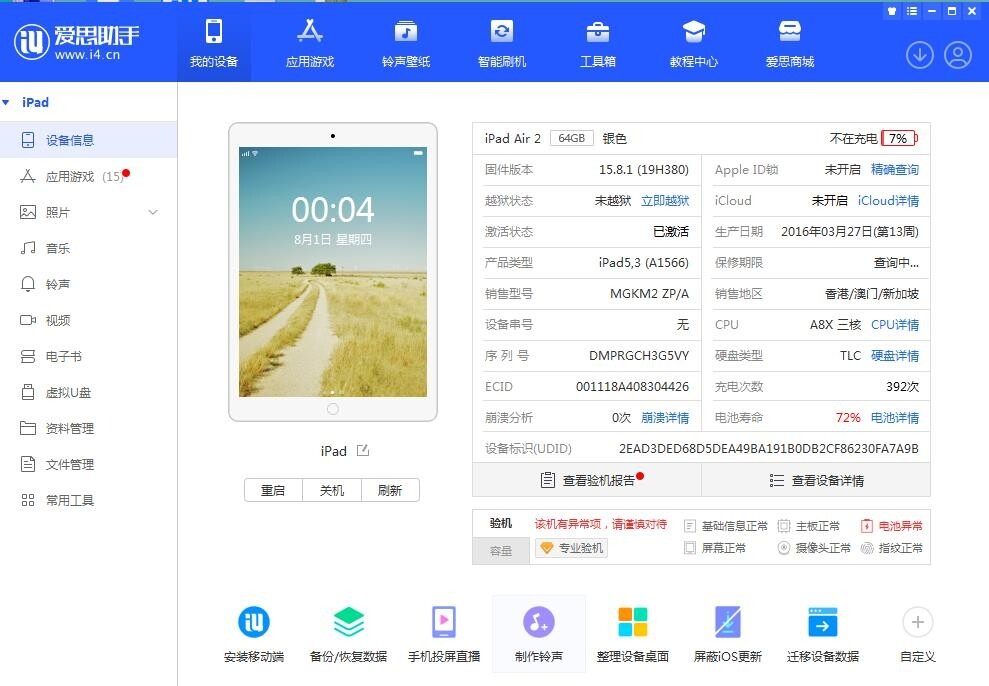Viewport: 989px width, 686px height.
Task: Click 自定义 plus icon
Action: (918, 622)
